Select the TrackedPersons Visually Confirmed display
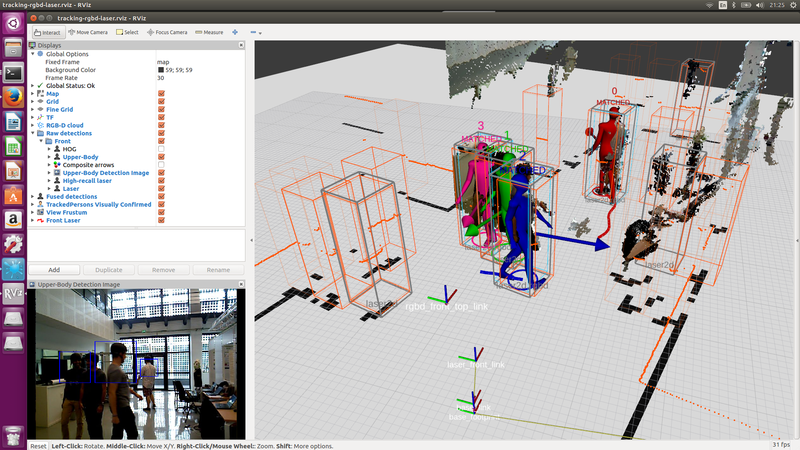Screen dimensions: 800x450 click(x=90, y=204)
